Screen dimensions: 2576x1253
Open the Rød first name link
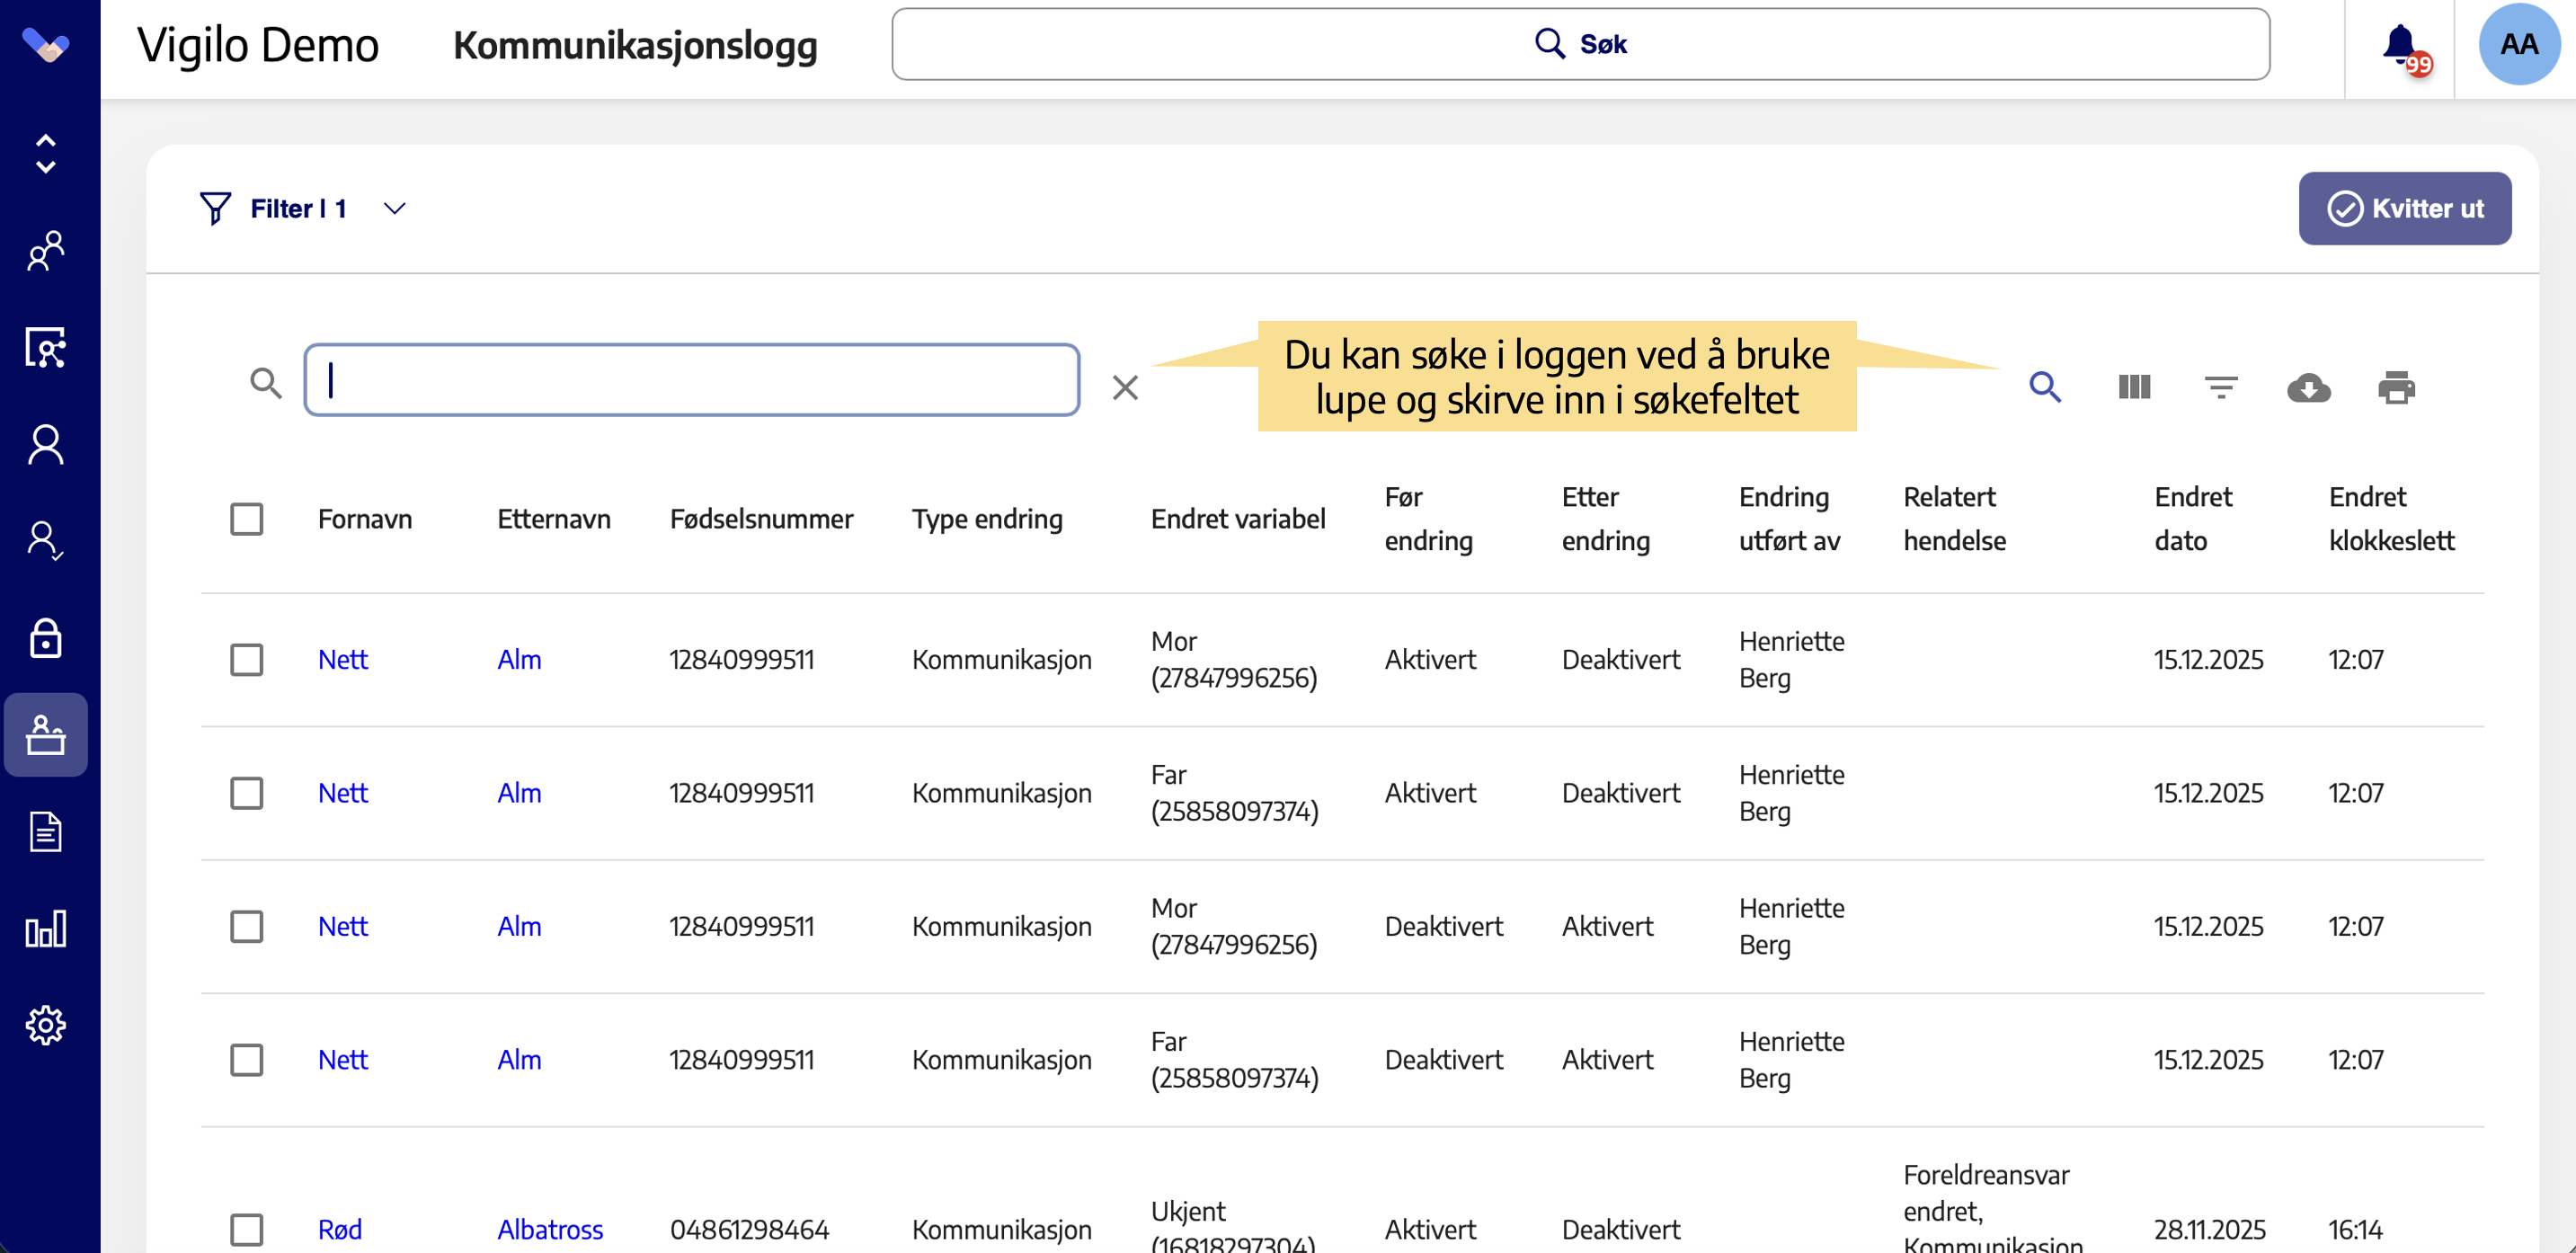[340, 1230]
